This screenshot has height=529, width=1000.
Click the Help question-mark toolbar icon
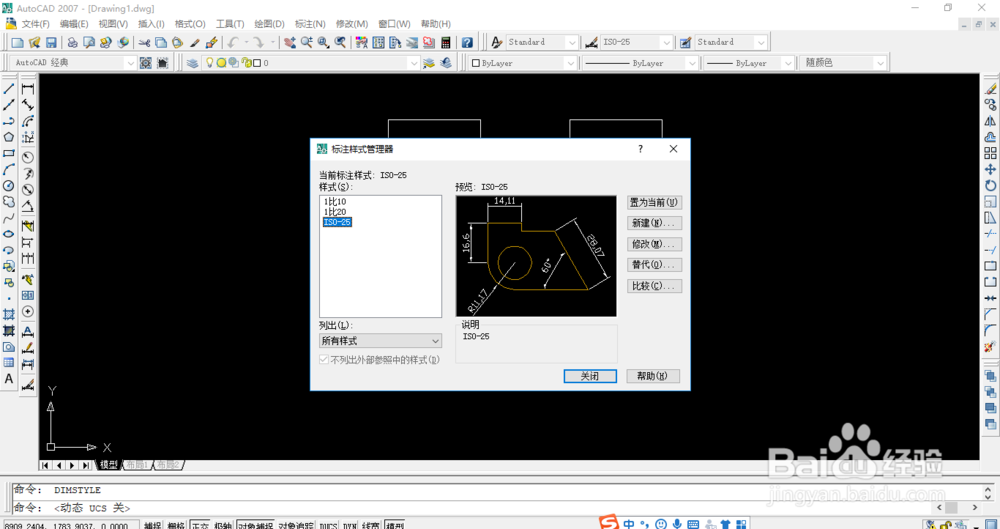point(467,43)
